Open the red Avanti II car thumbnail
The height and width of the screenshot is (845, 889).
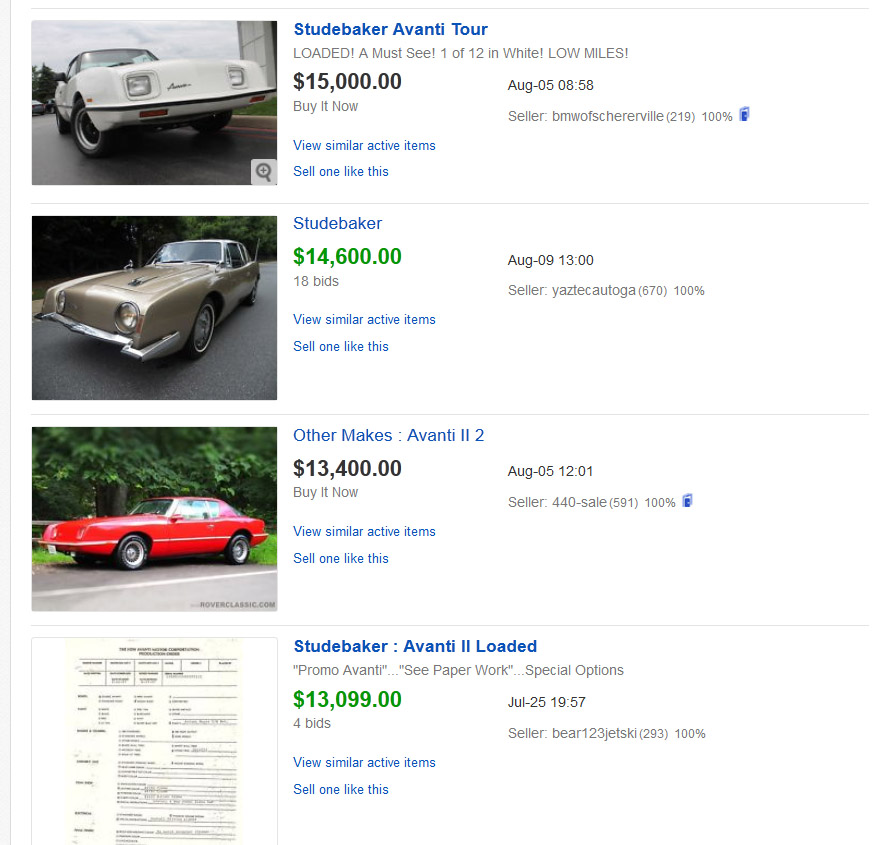[154, 519]
